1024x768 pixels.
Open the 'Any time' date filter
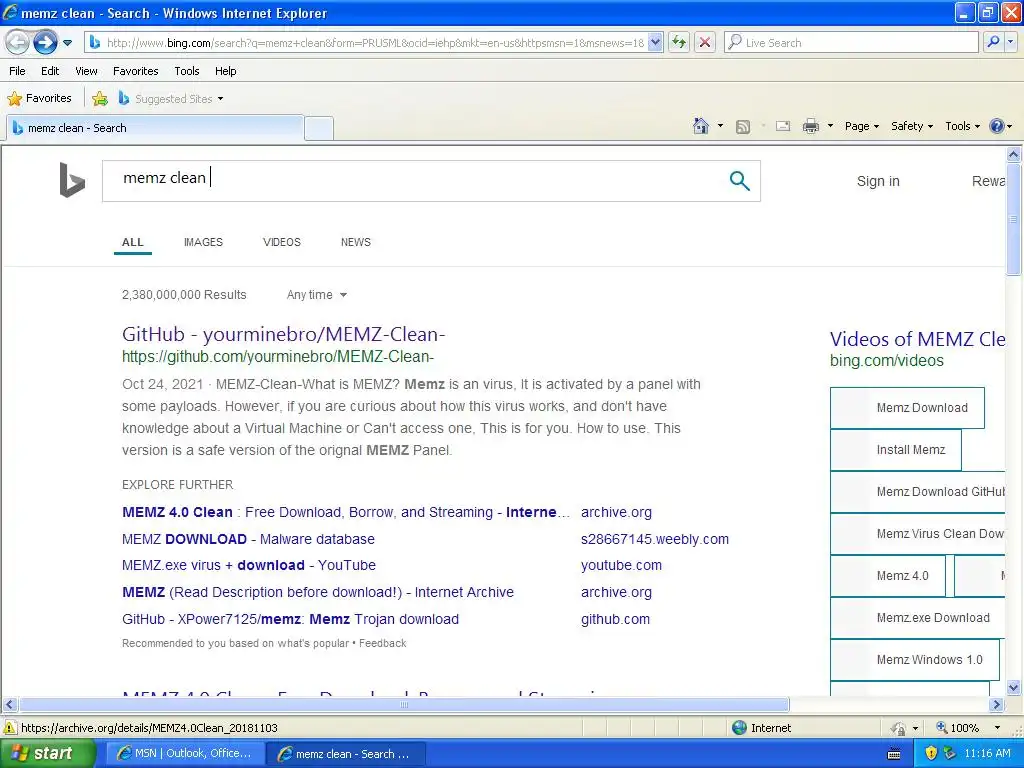(x=317, y=295)
